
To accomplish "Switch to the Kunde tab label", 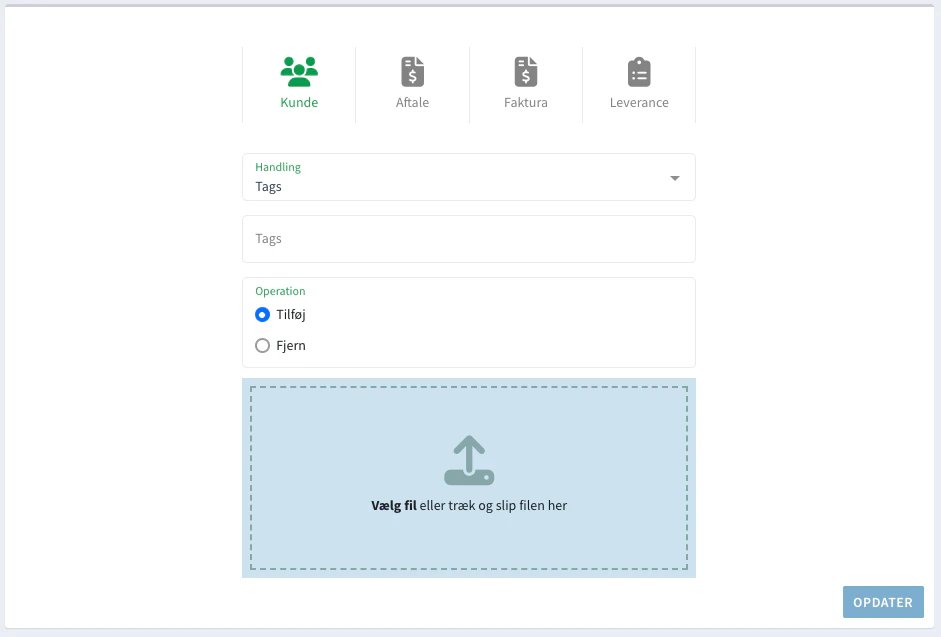I will [299, 102].
